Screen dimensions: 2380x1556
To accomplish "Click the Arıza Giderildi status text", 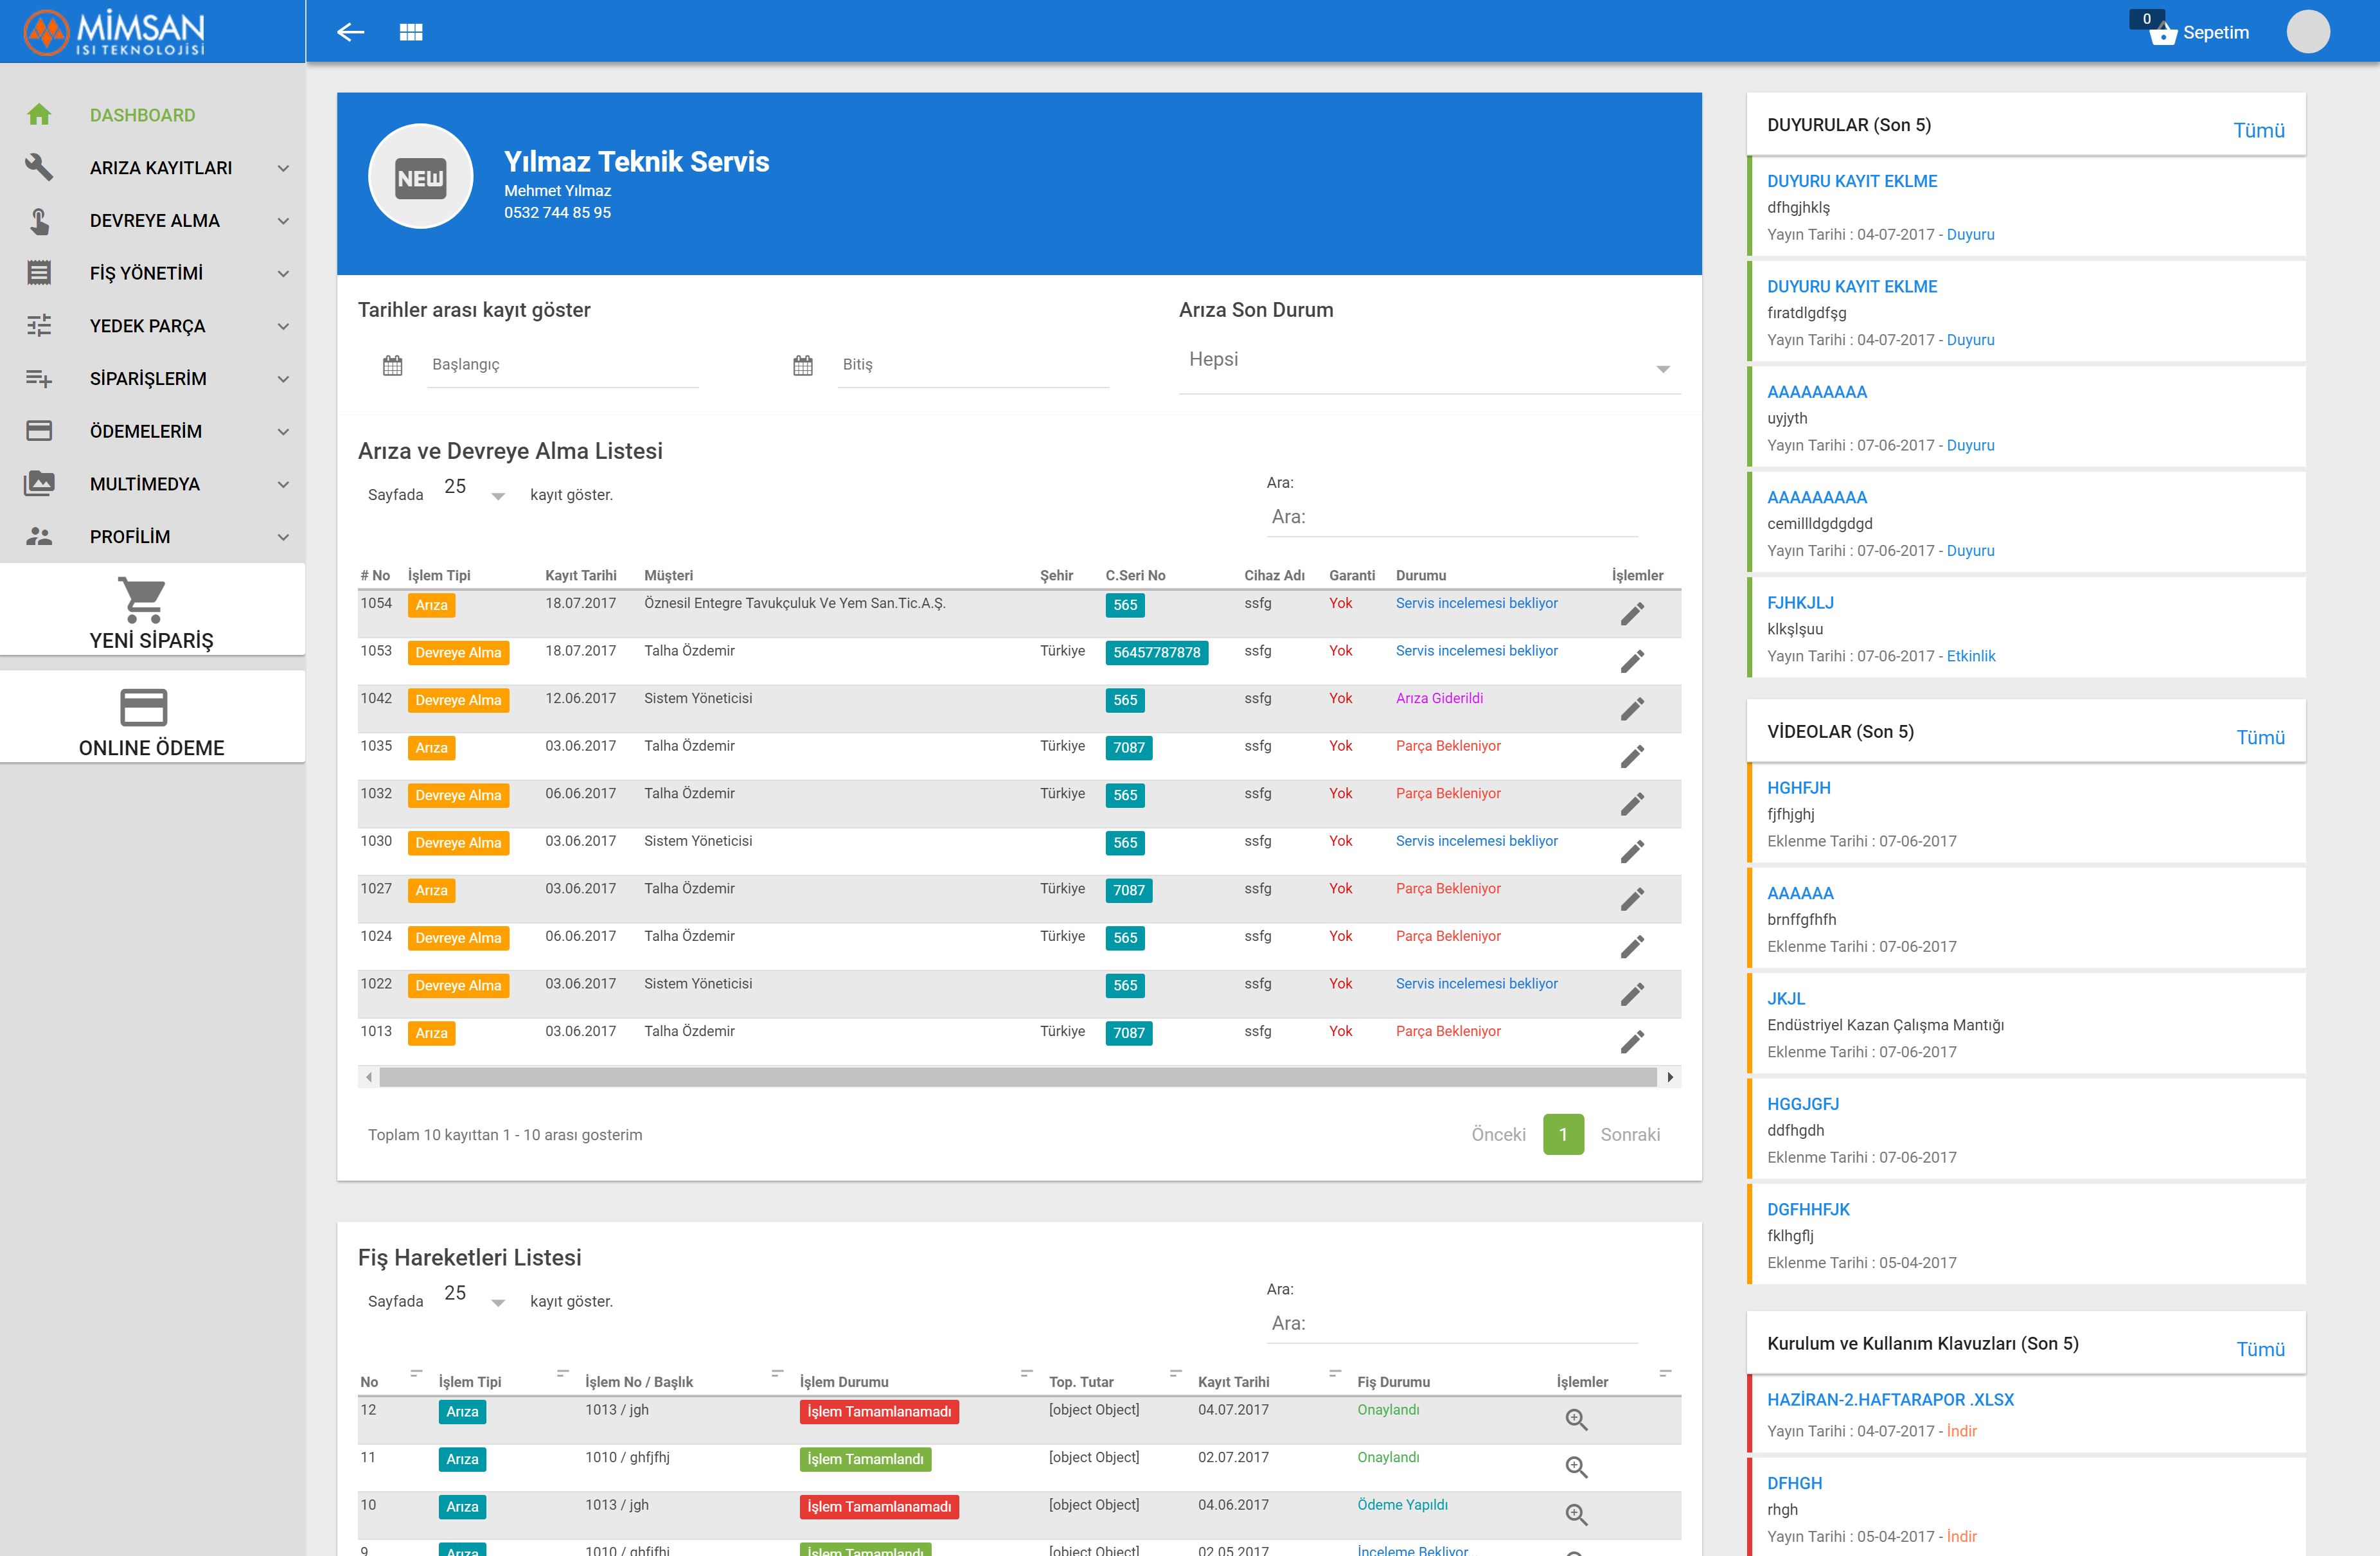I will click(x=1439, y=698).
